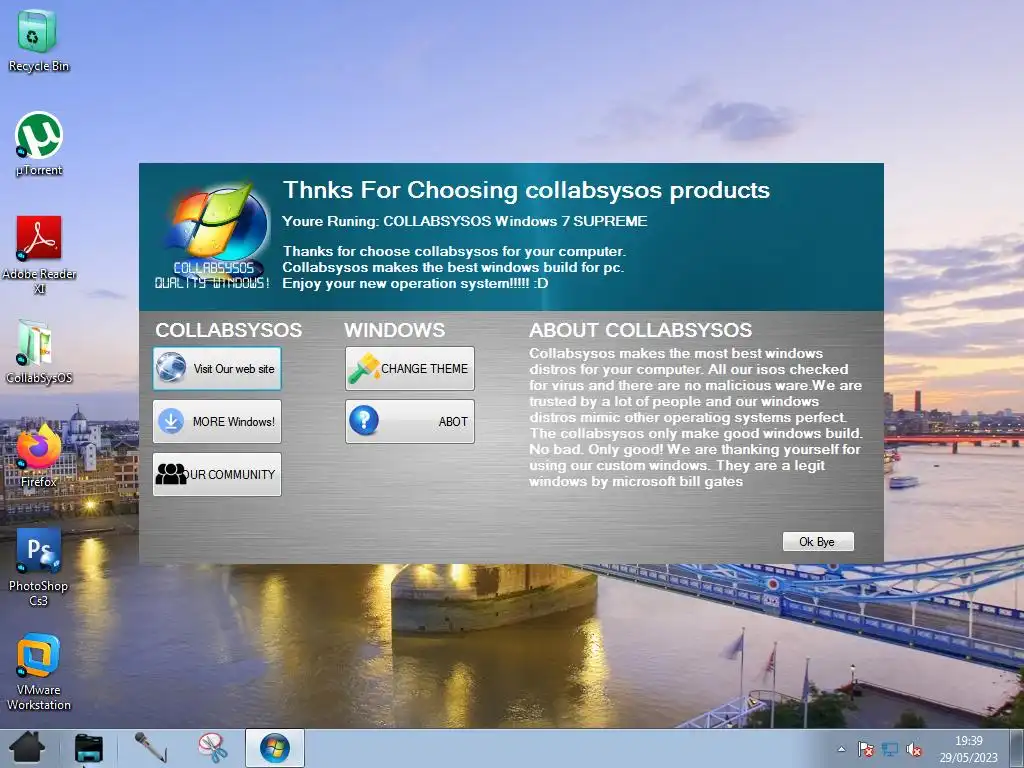The width and height of the screenshot is (1024, 768).
Task: Show hidden tray icons arrow
Action: click(841, 749)
